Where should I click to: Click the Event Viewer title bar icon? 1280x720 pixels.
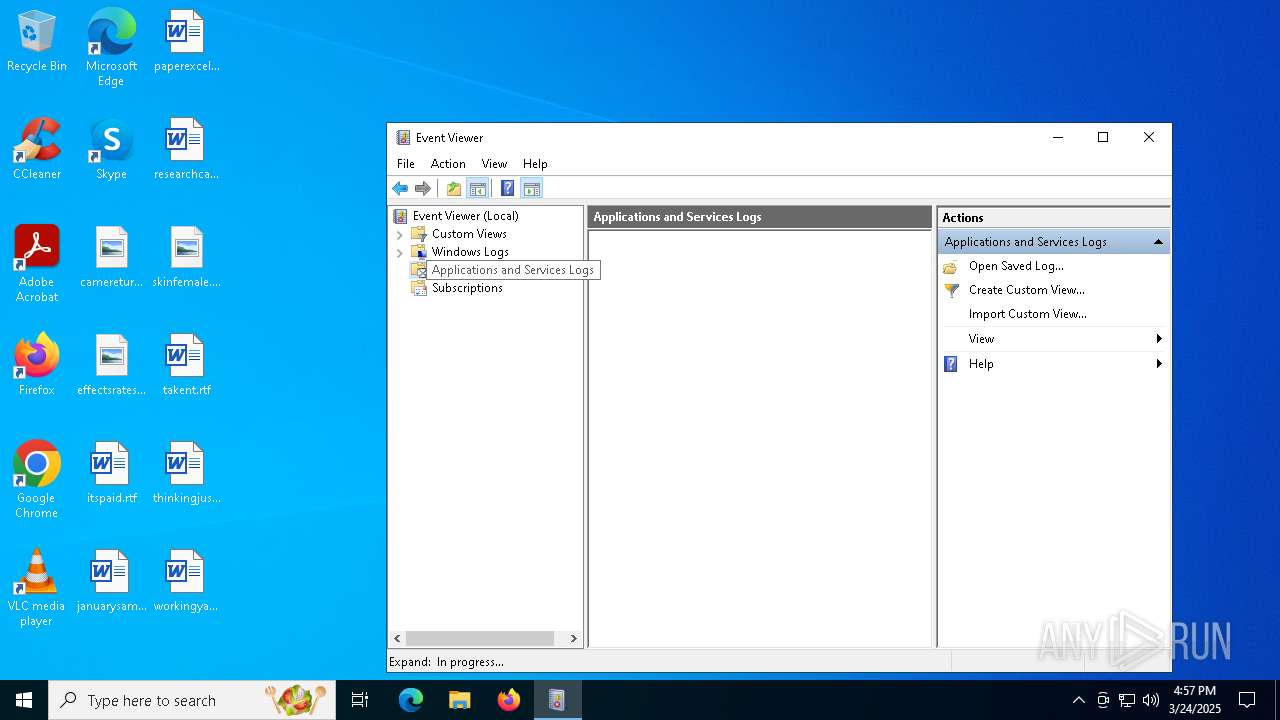[x=403, y=138]
